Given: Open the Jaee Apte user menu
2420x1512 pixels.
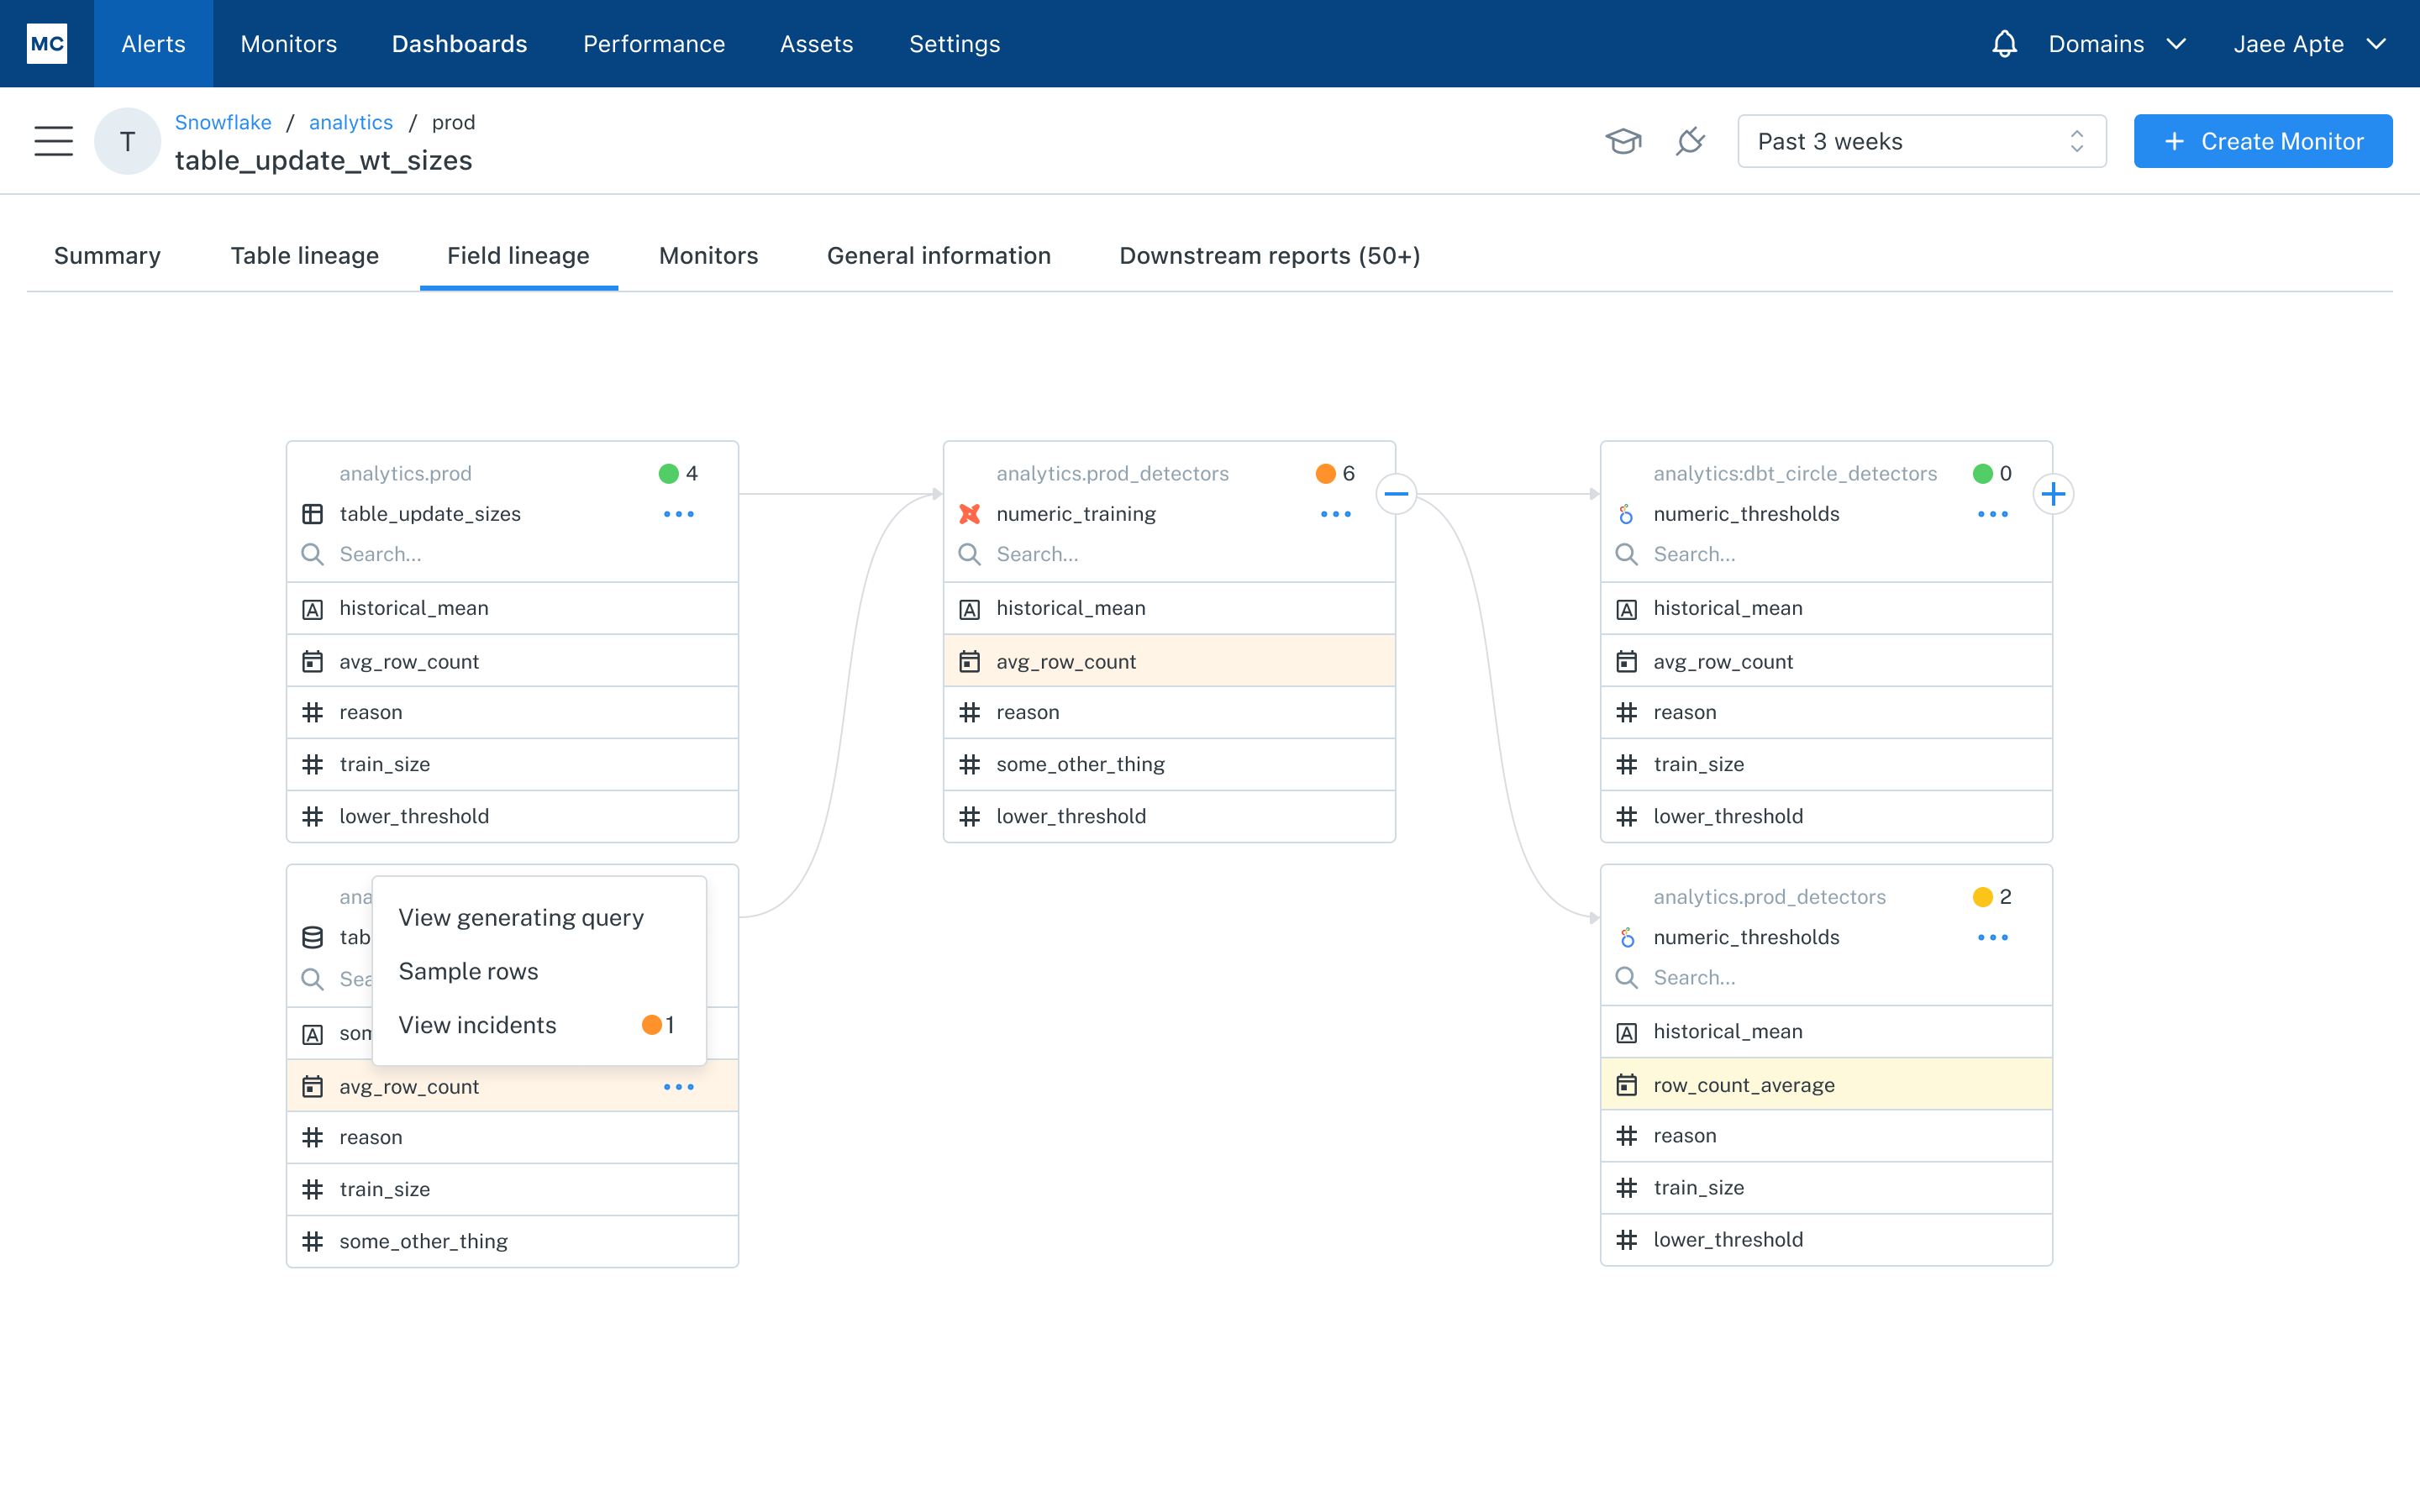Looking at the screenshot, I should (2310, 44).
